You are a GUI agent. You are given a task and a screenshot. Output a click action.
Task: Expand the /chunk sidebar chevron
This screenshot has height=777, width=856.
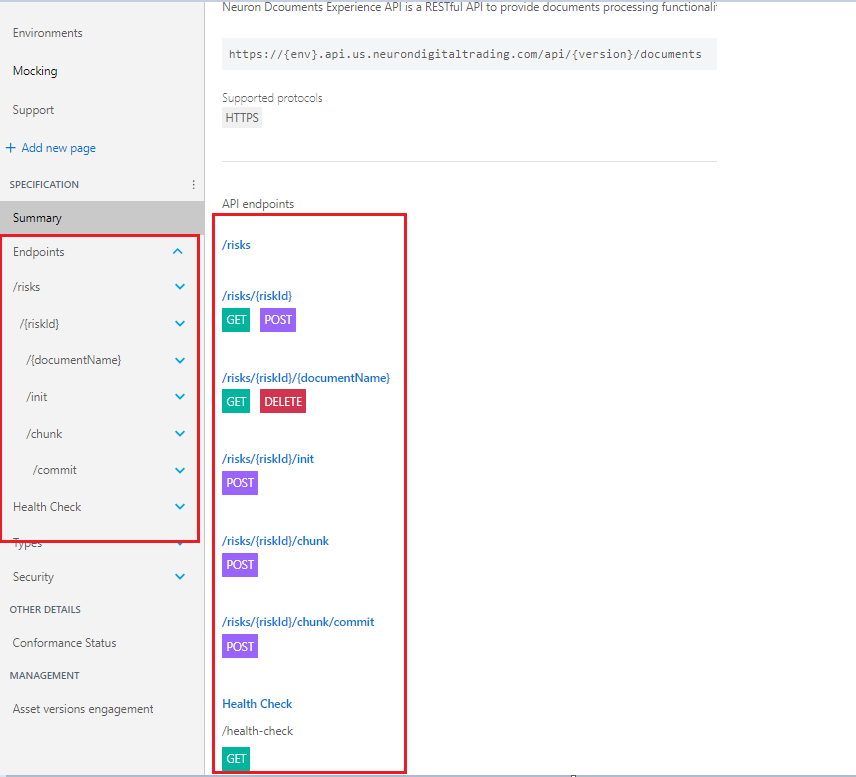[180, 434]
